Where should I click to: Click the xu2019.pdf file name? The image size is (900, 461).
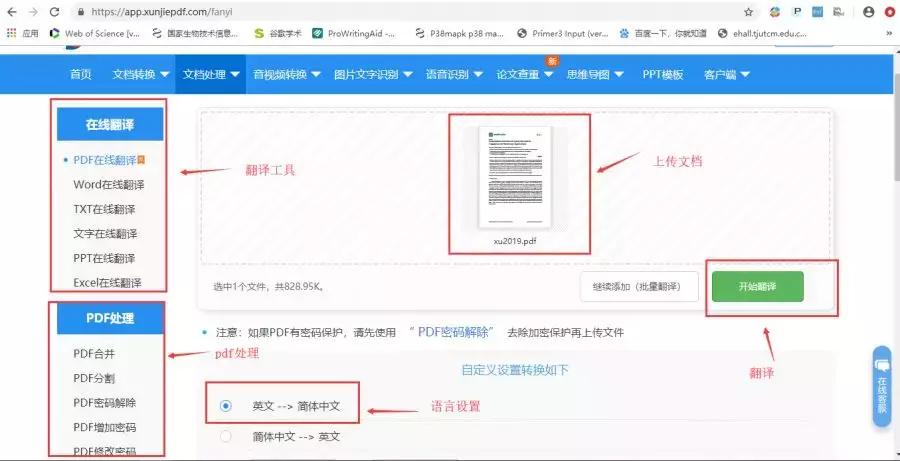pyautogui.click(x=515, y=241)
